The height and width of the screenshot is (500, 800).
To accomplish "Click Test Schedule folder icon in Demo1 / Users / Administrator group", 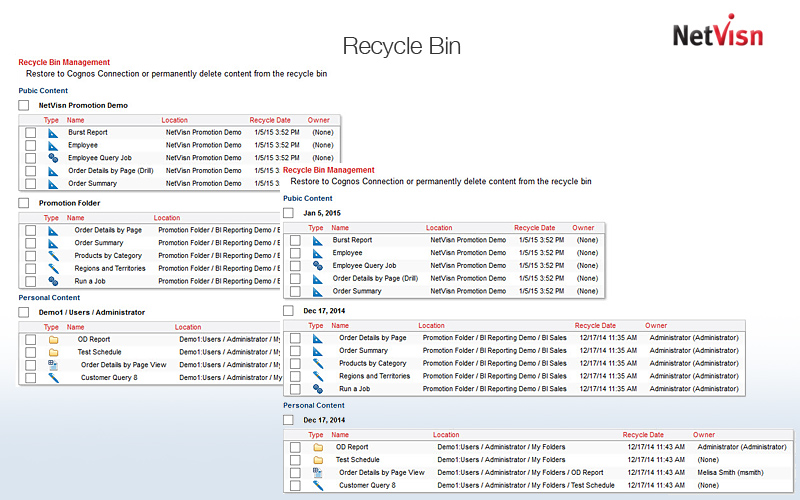I will [53, 353].
